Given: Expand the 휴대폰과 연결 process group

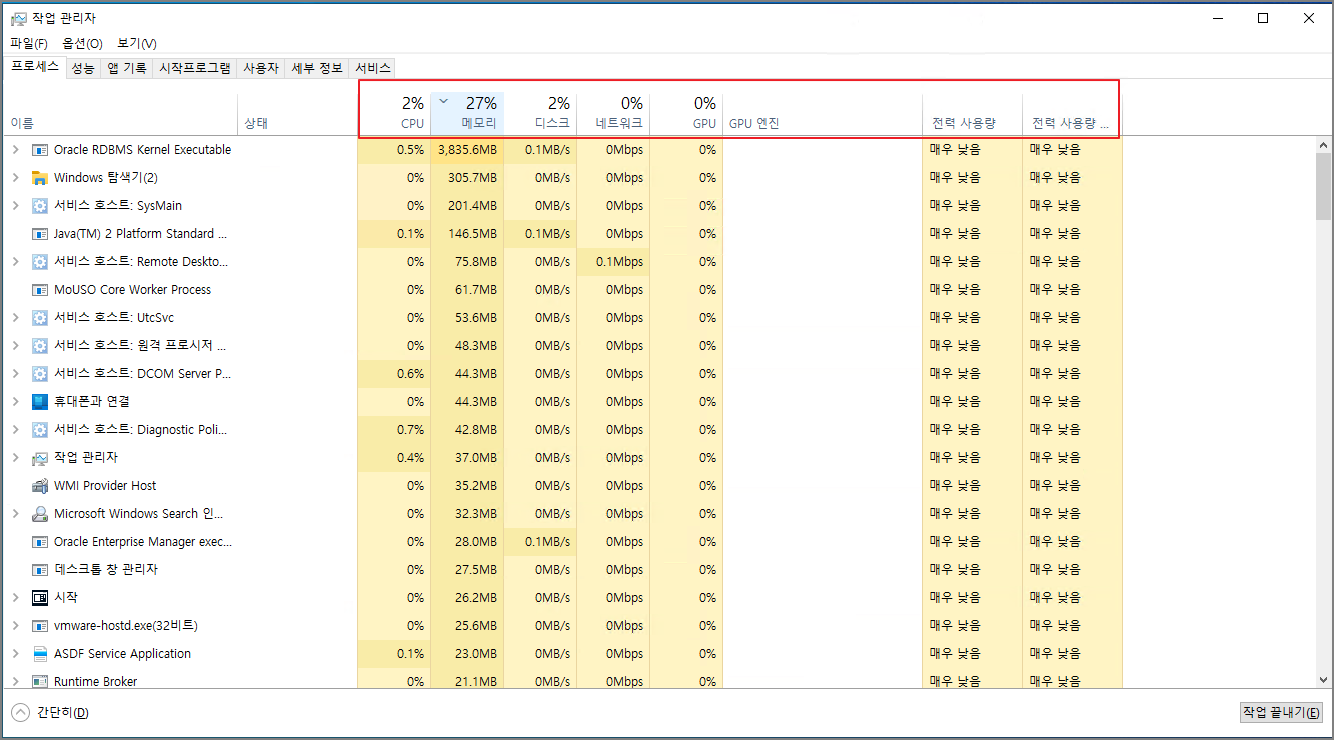Looking at the screenshot, I should tap(15, 402).
